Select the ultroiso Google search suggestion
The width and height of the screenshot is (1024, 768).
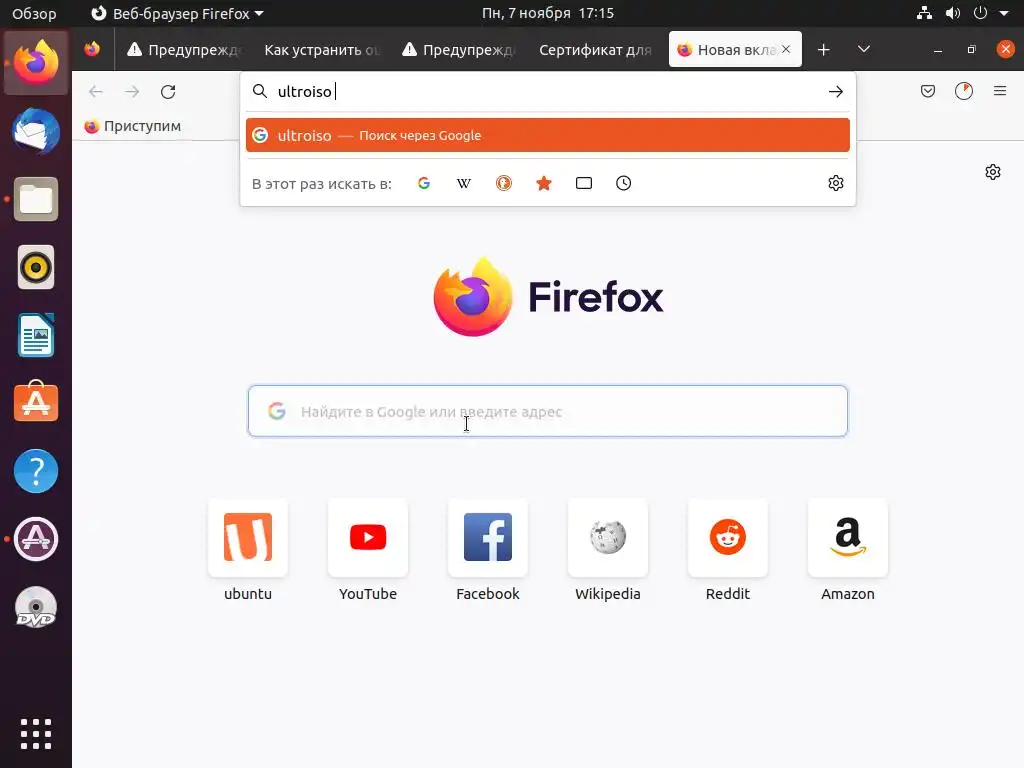547,135
